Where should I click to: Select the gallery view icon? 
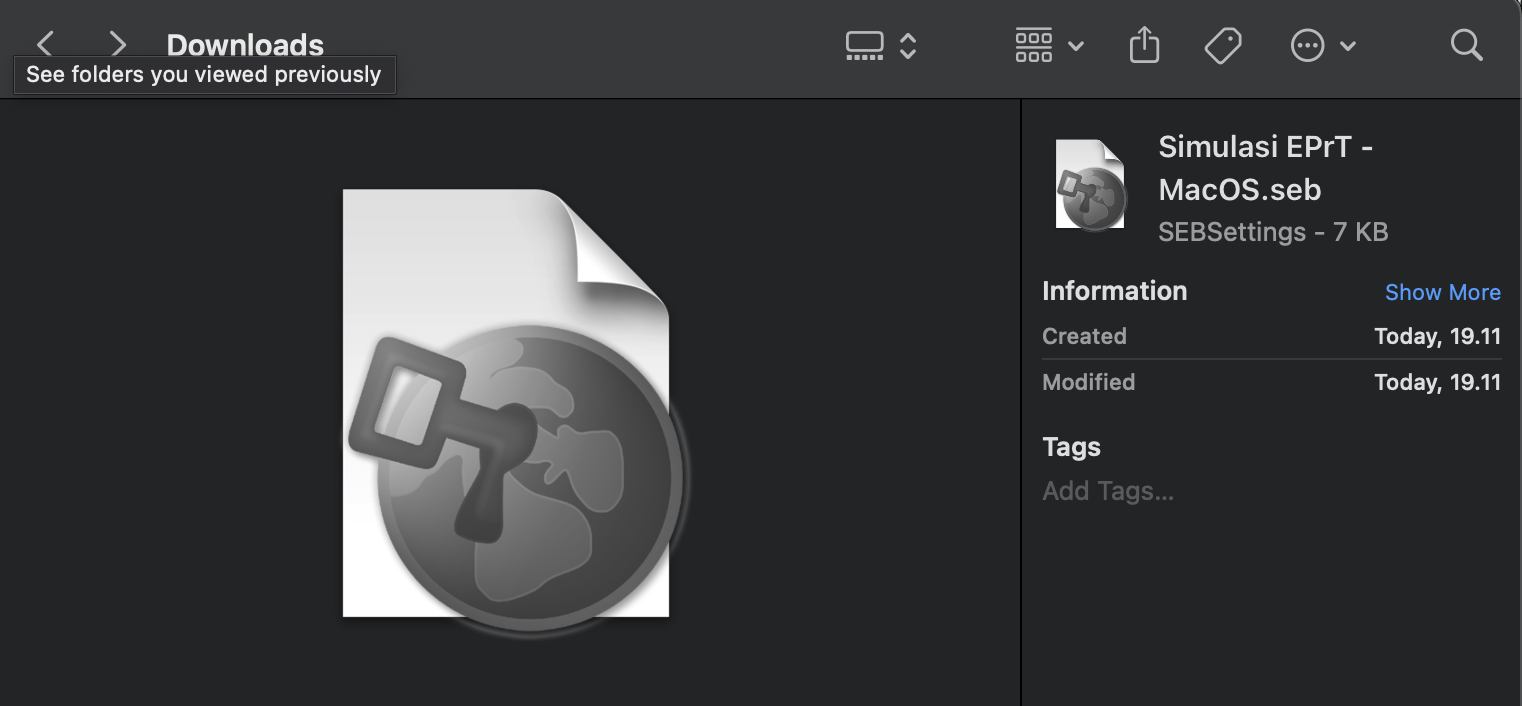click(864, 46)
